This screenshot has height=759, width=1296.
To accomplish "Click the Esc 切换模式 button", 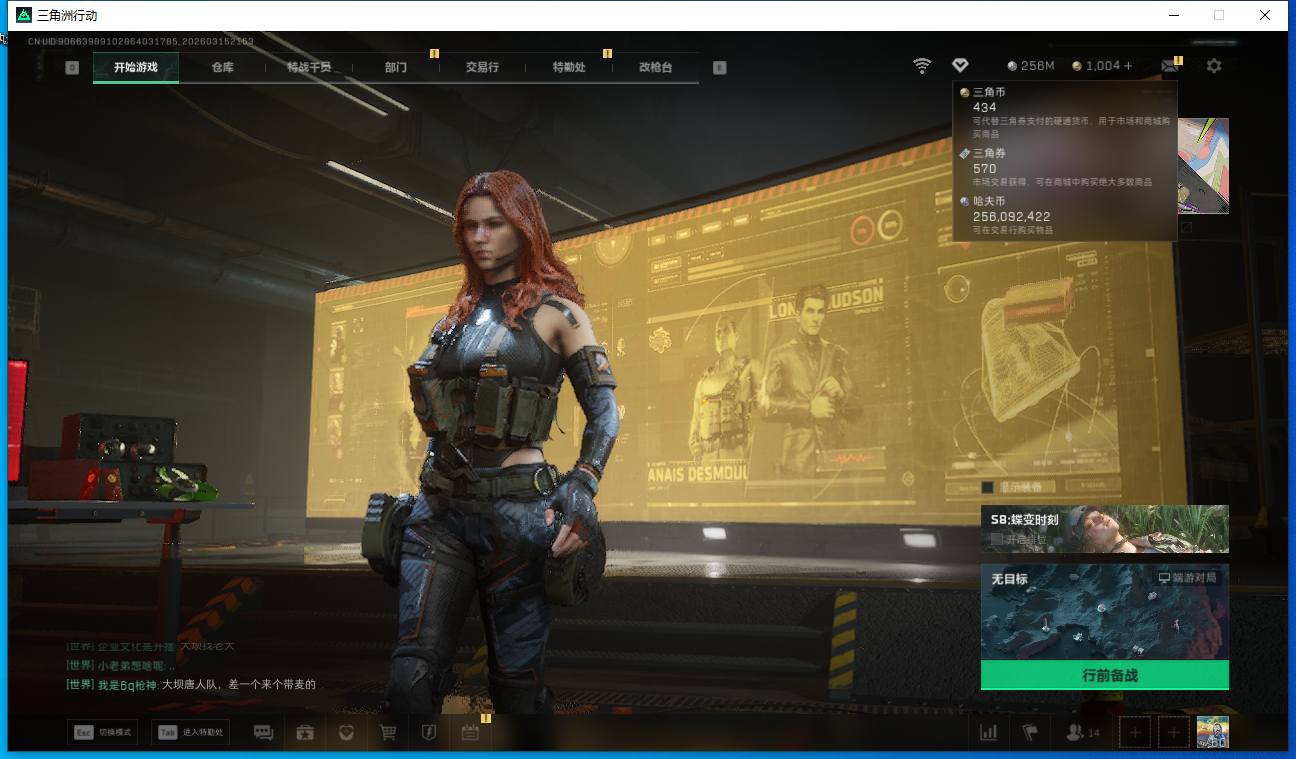I will pos(102,732).
